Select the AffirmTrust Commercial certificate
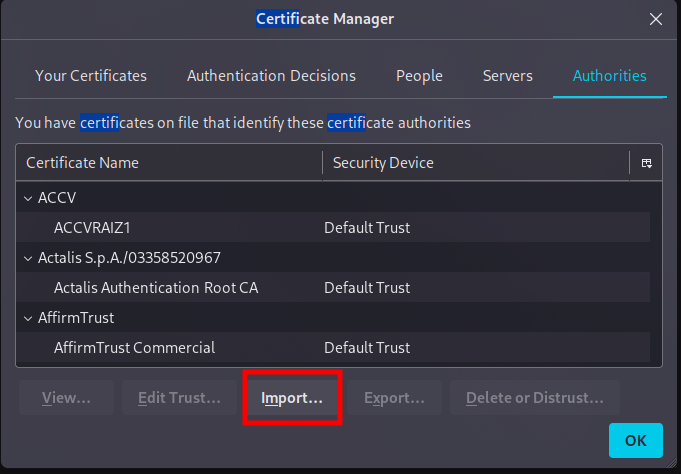Image resolution: width=681 pixels, height=474 pixels. (134, 348)
